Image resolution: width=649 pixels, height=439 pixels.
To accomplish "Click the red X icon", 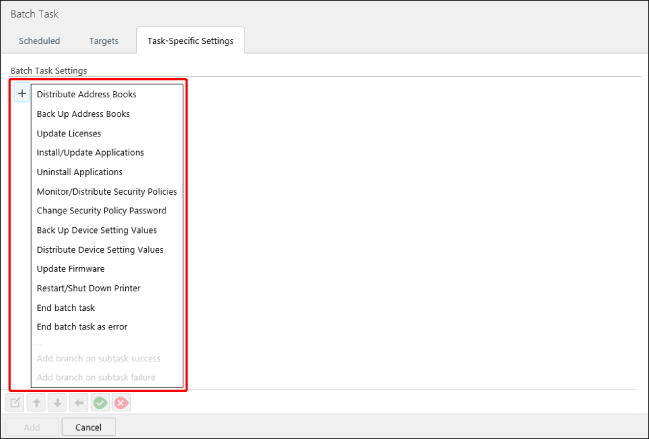I will 121,403.
